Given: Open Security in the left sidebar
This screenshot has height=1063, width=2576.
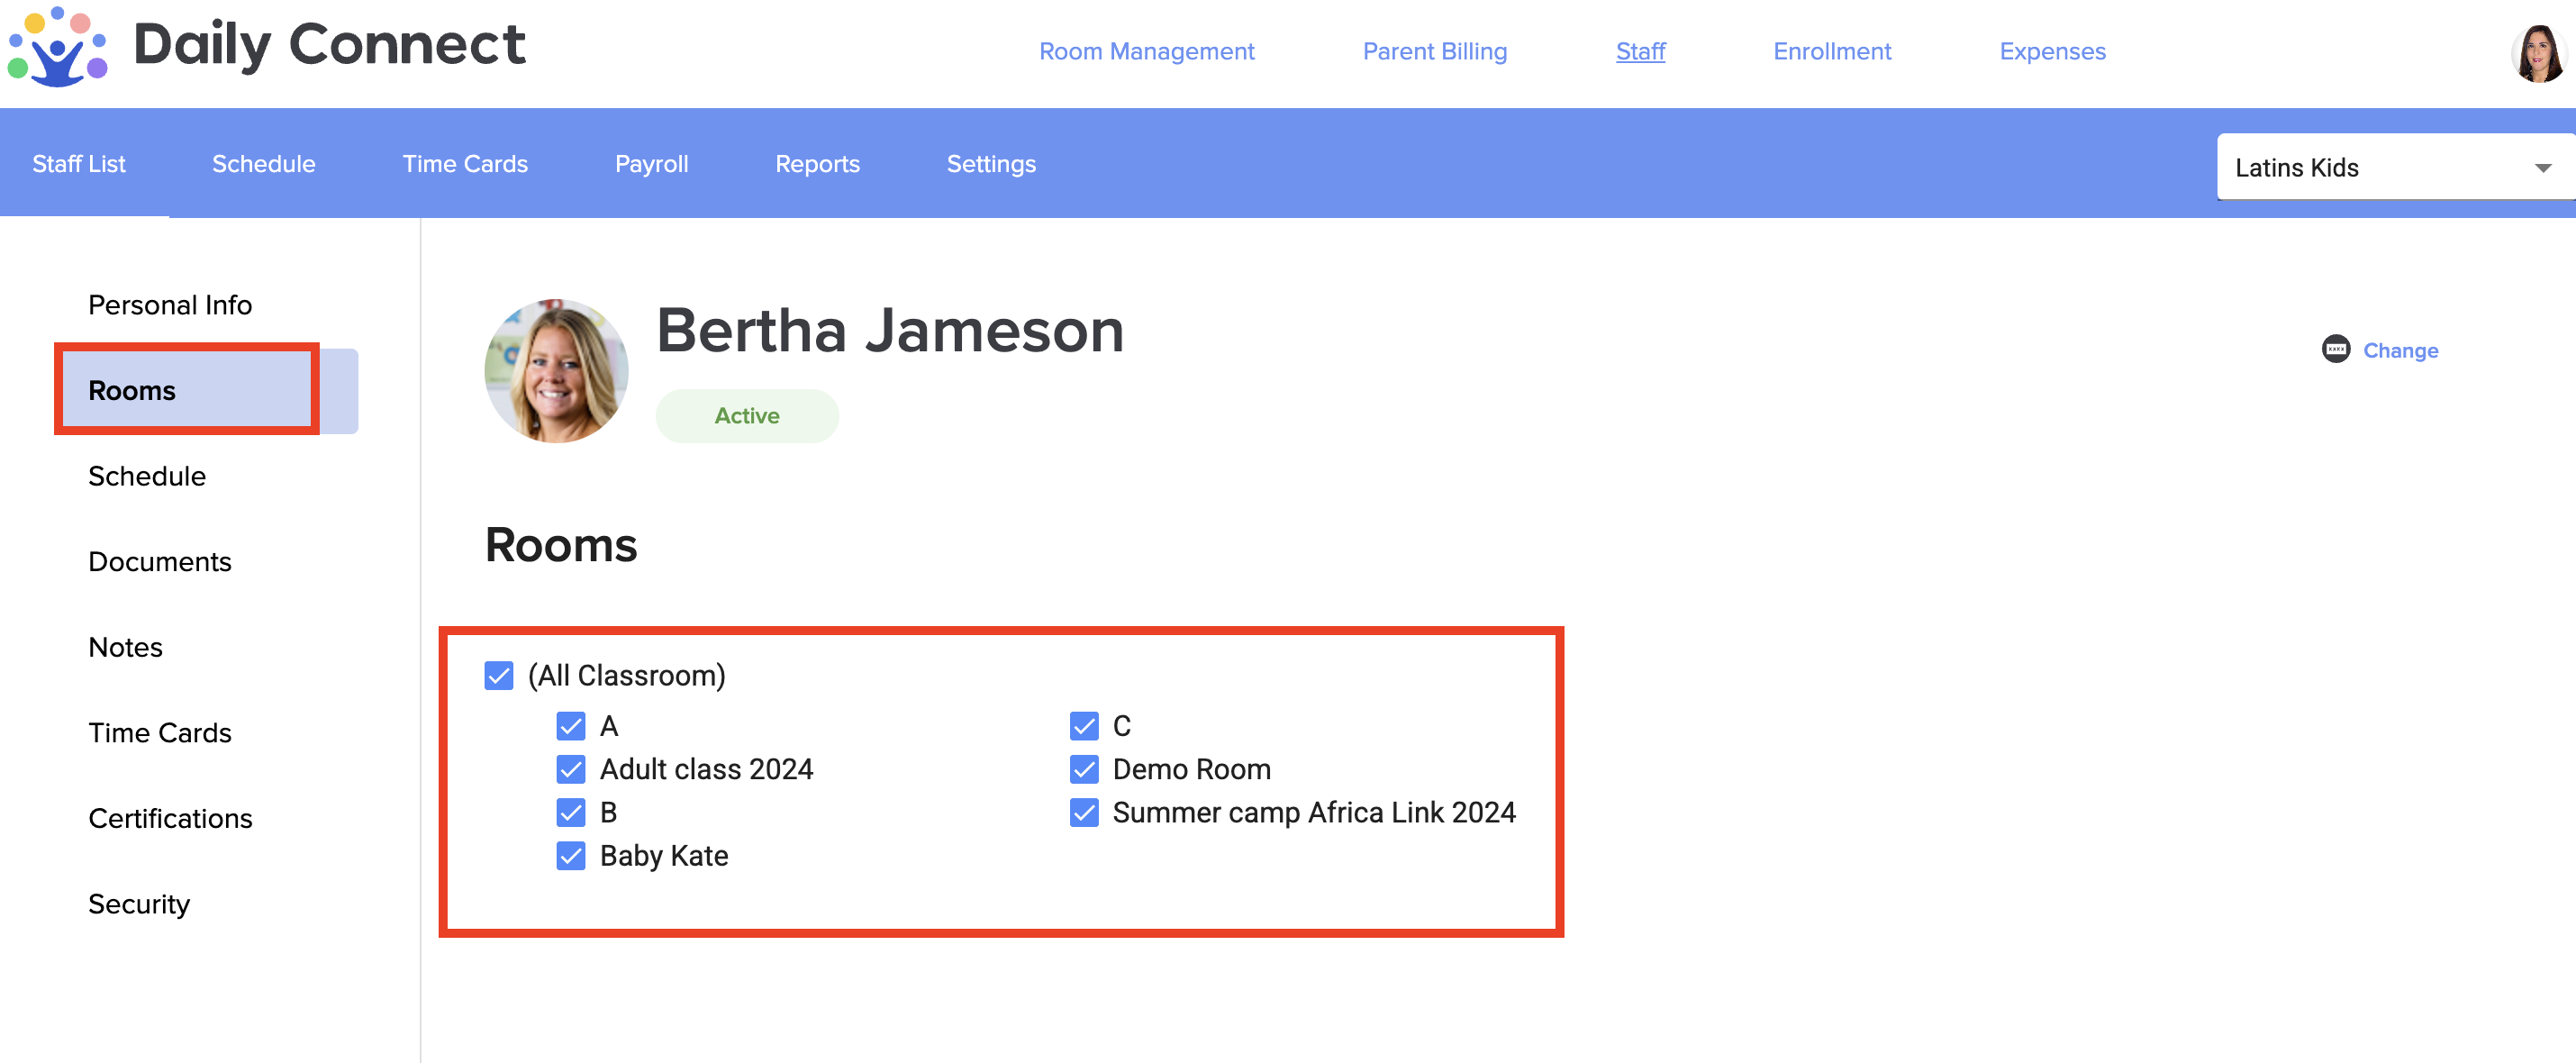Looking at the screenshot, I should [x=139, y=904].
